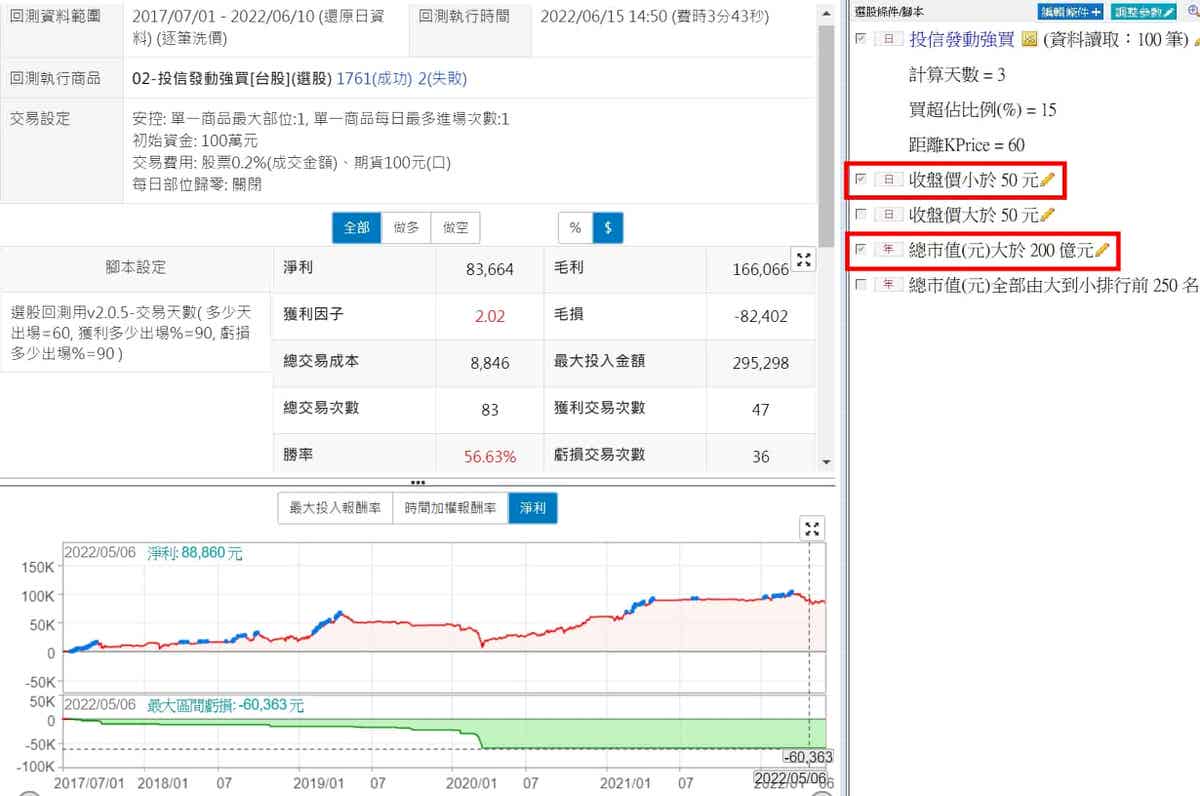Image resolution: width=1200 pixels, height=796 pixels.
Task: Open the 1761(成功) results link
Action: point(374,78)
